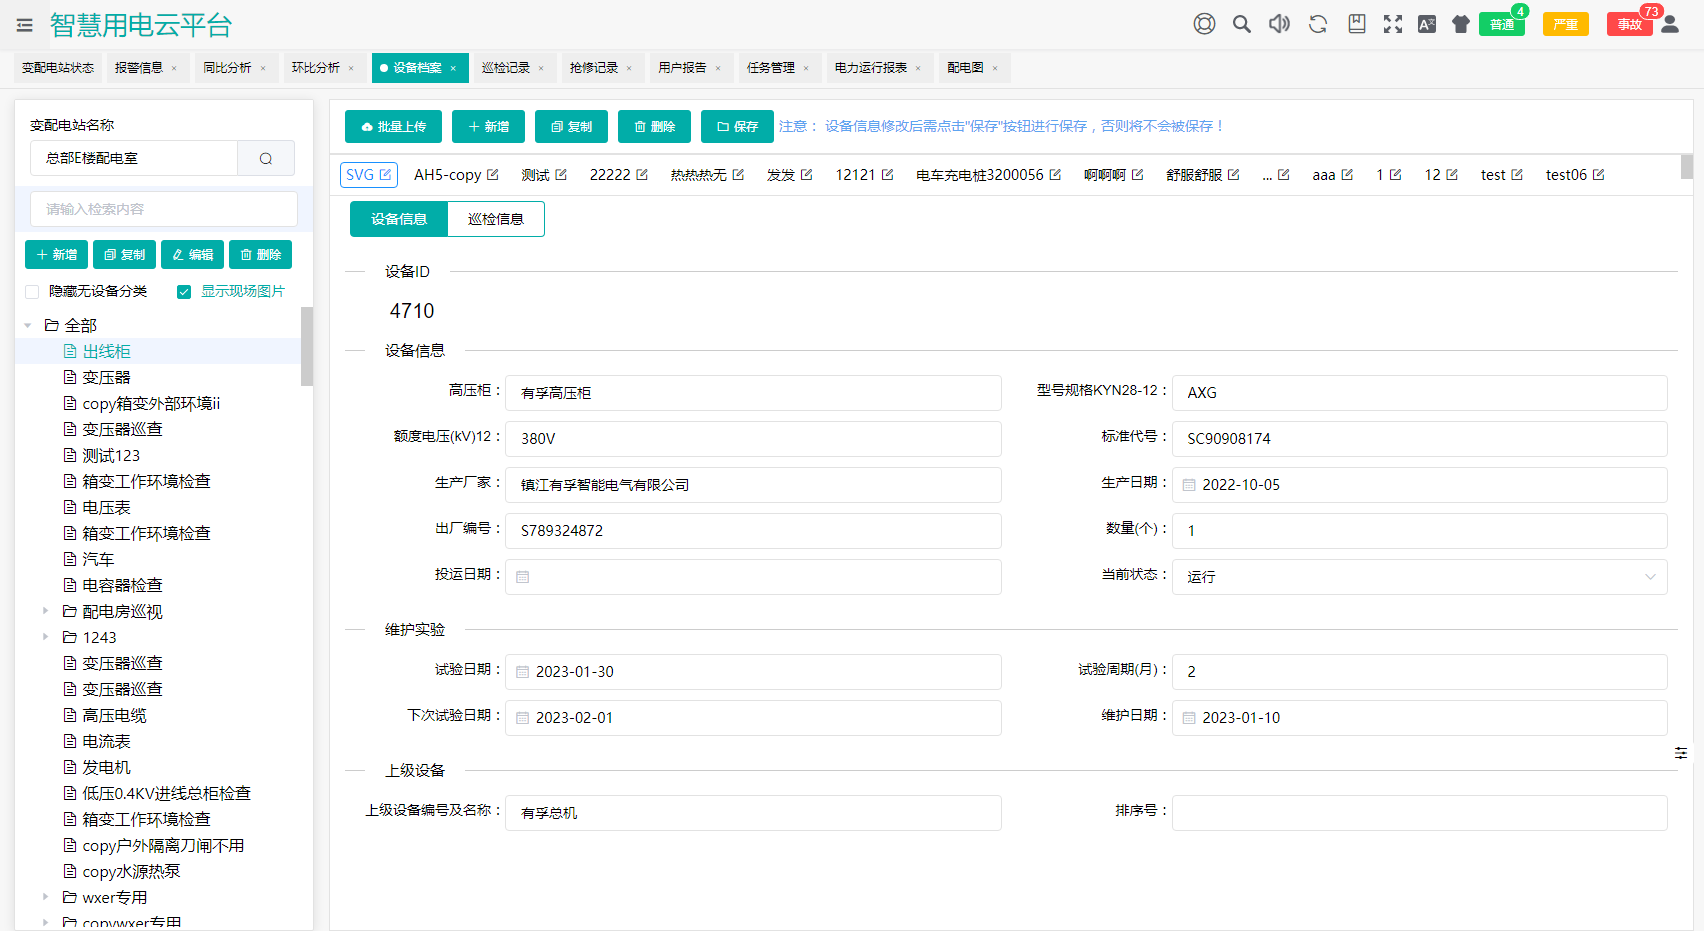The width and height of the screenshot is (1704, 931).
Task: Open the header search magnifier
Action: click(1242, 24)
